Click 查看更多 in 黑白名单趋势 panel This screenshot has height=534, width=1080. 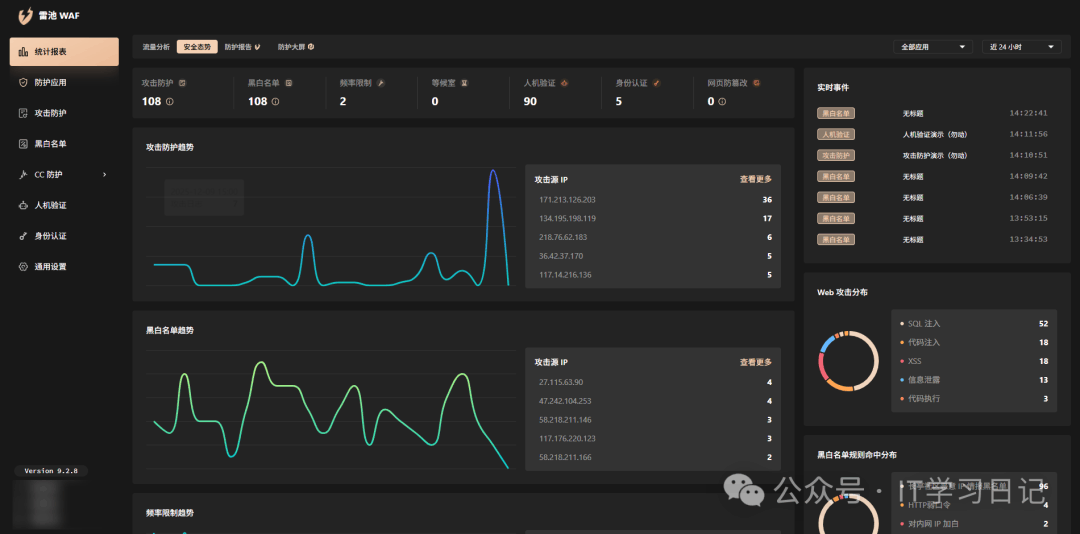click(755, 362)
